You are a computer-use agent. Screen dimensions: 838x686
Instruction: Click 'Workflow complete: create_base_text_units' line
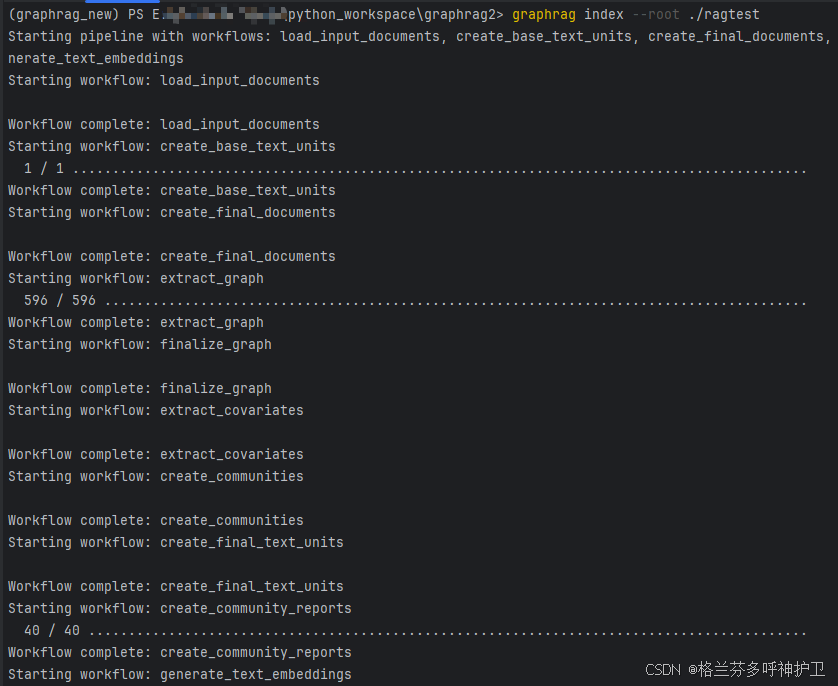click(172, 190)
